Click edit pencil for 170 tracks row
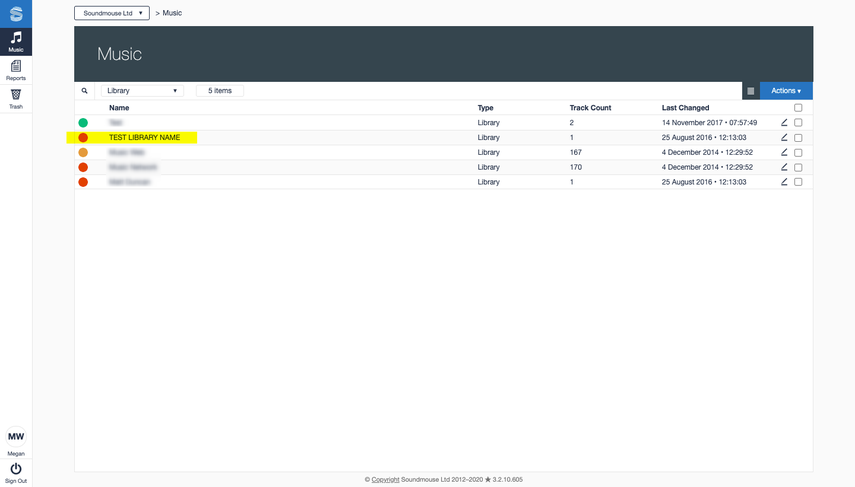This screenshot has width=855, height=487. (784, 167)
